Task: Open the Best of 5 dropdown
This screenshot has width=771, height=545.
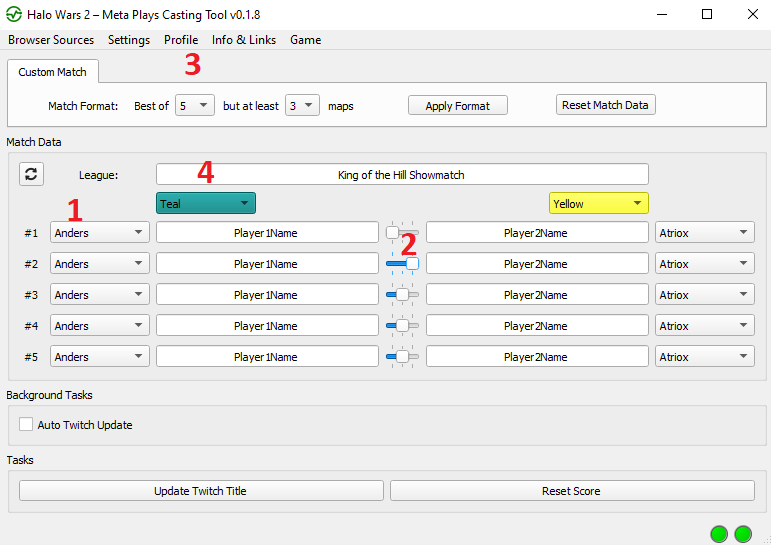Action: (x=194, y=105)
